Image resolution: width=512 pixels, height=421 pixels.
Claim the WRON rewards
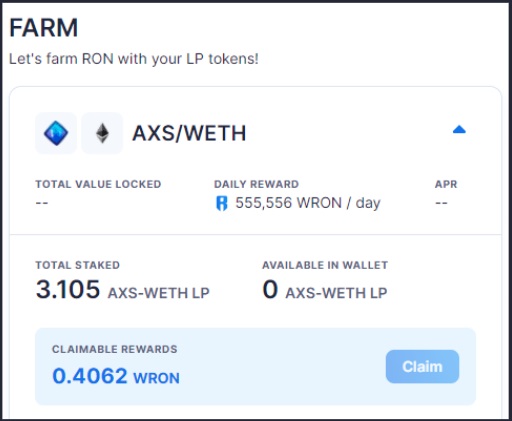coord(422,367)
